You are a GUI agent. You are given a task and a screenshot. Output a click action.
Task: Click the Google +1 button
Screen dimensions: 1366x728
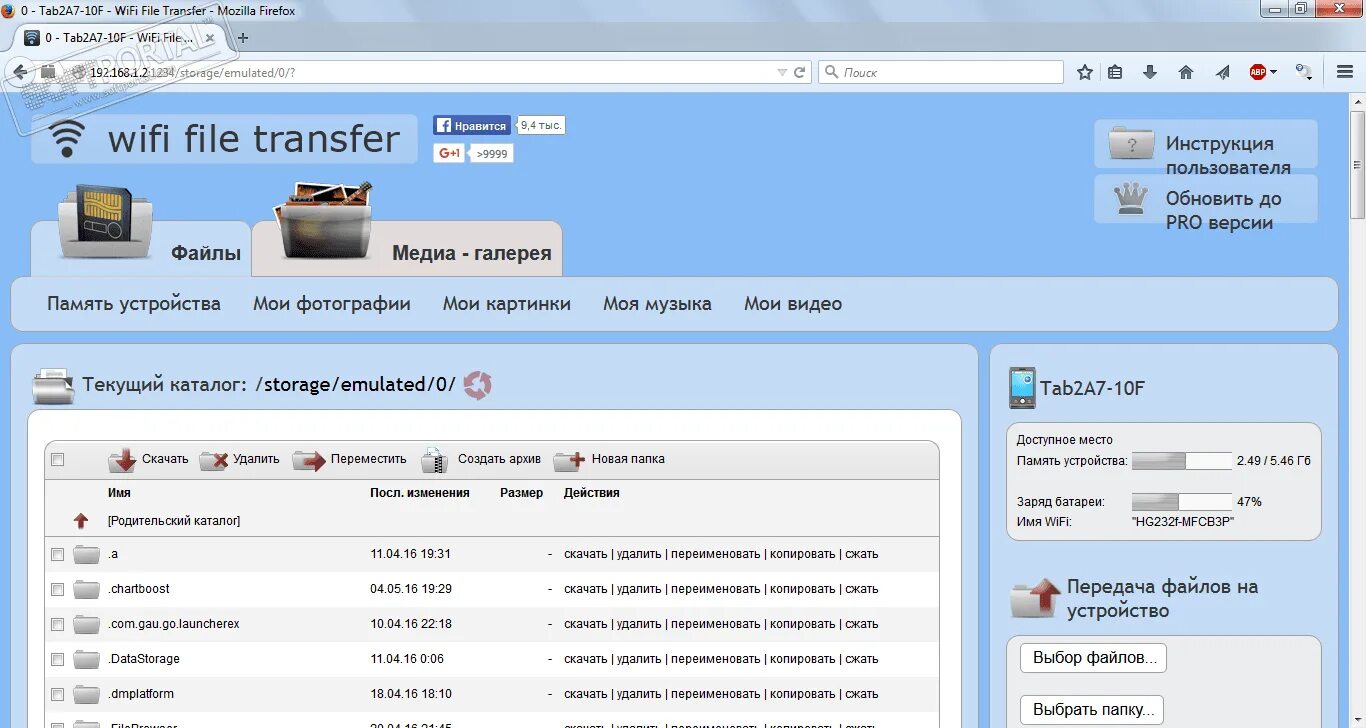point(449,153)
